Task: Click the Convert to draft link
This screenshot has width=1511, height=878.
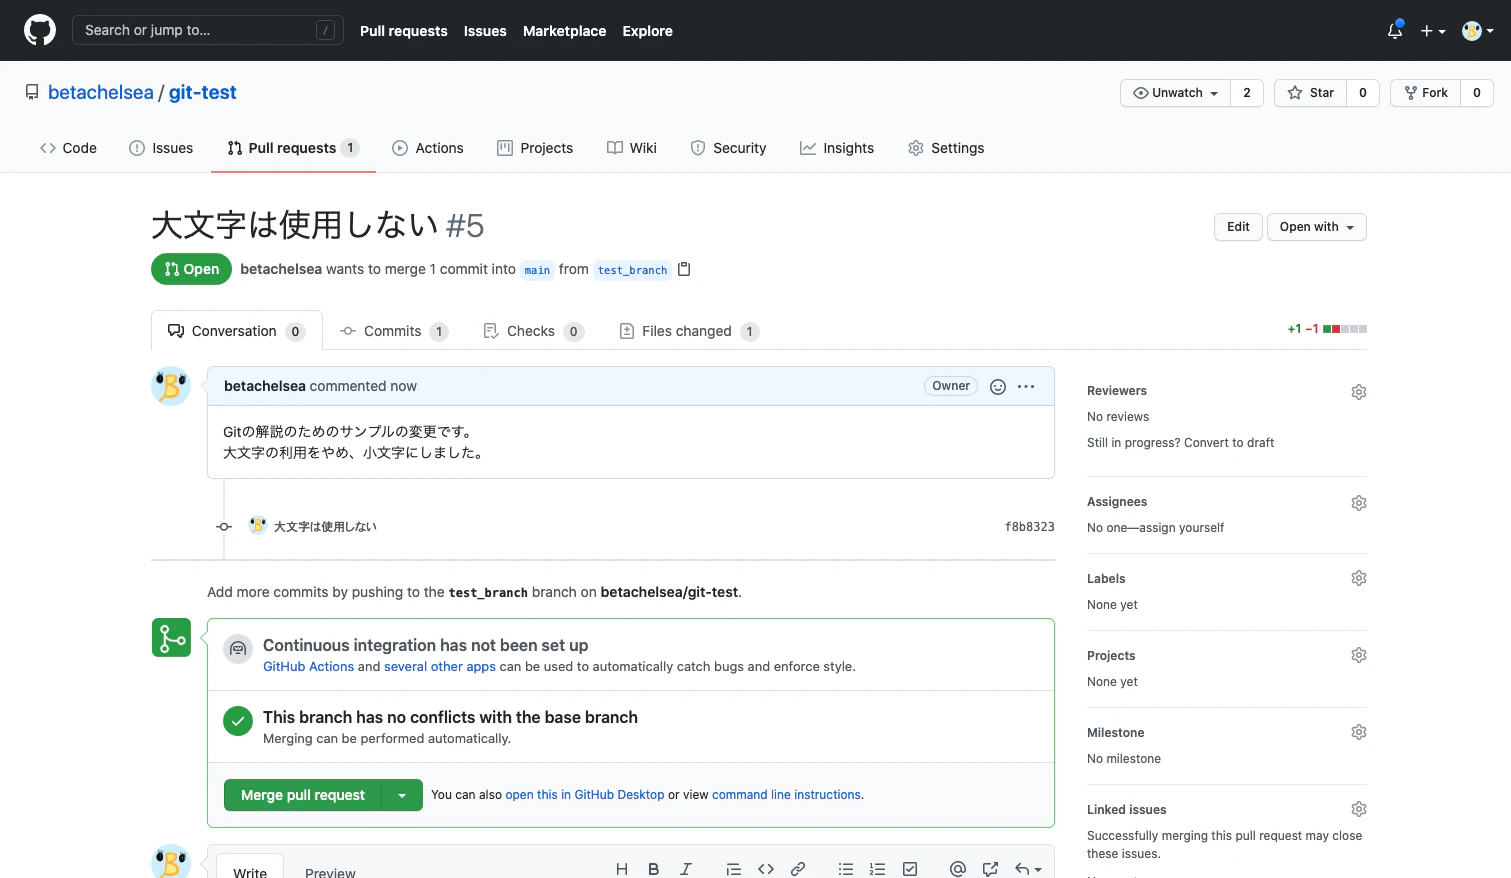Action: tap(1230, 443)
